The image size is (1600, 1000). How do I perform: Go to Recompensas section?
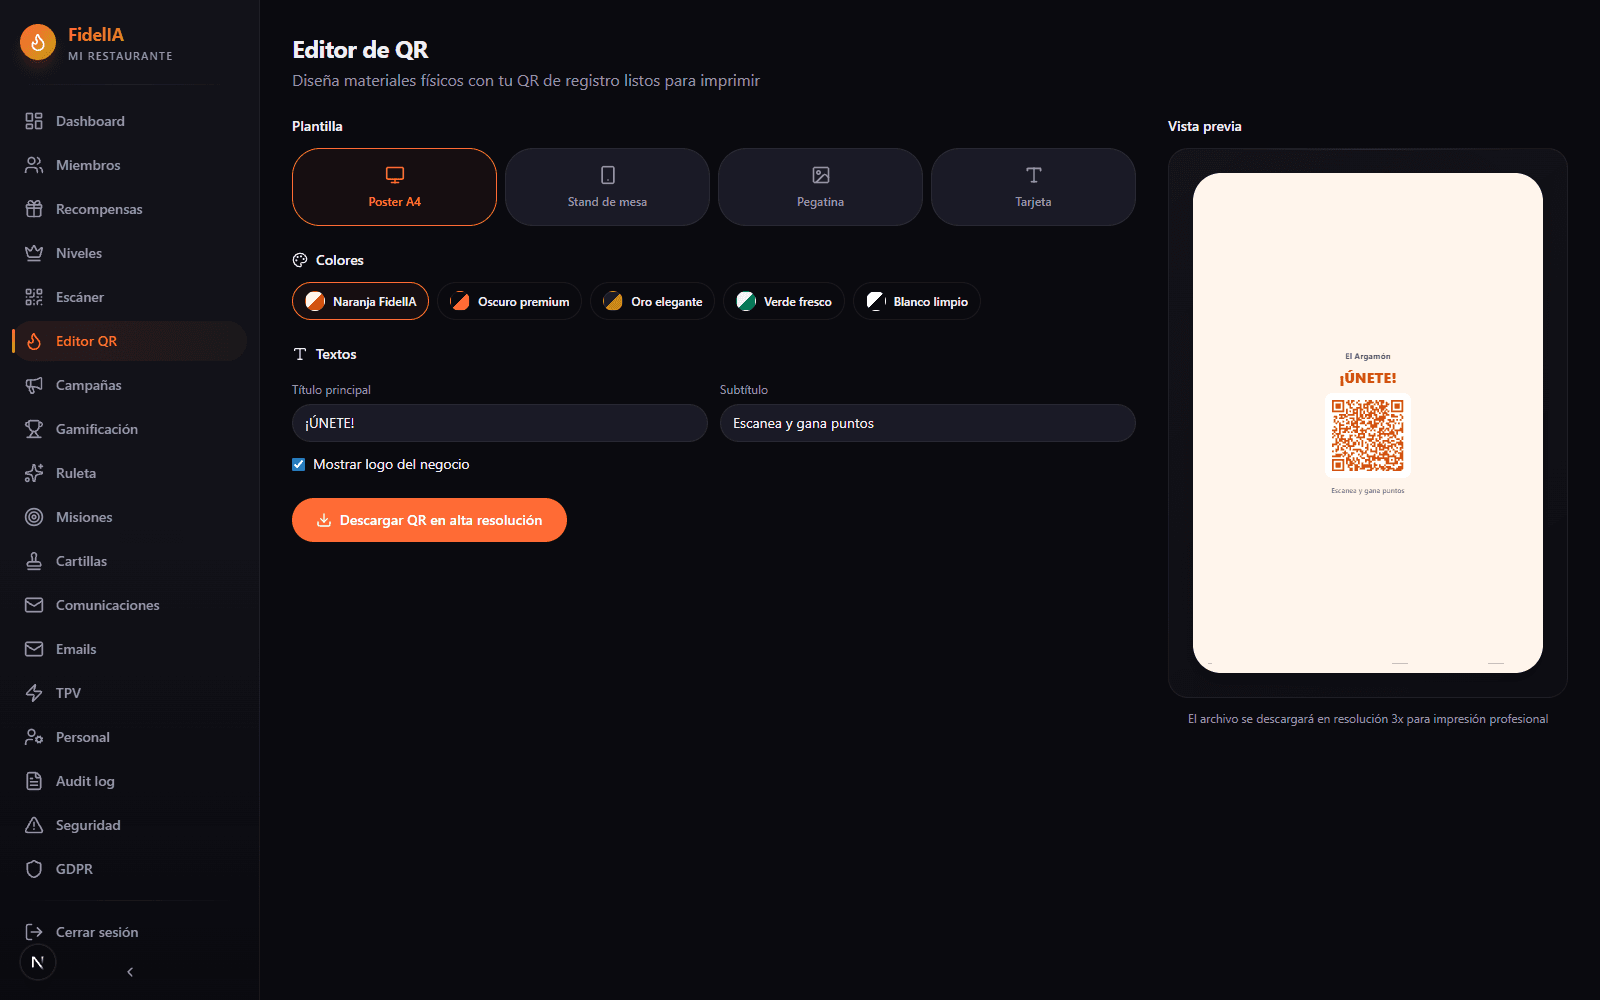point(129,209)
